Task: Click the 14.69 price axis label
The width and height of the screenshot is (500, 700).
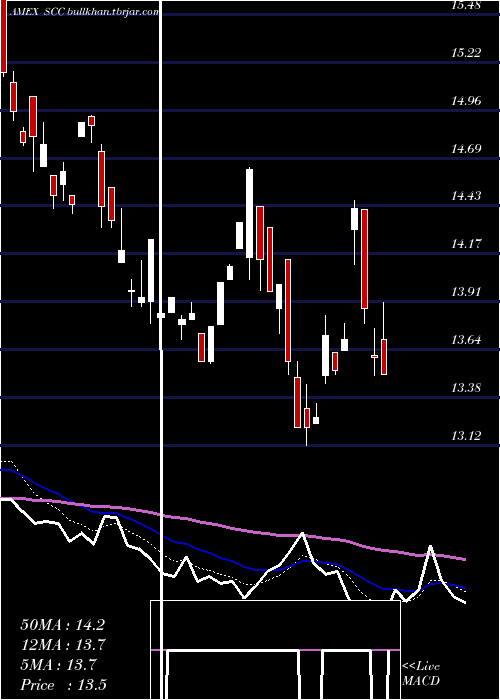Action: click(466, 149)
